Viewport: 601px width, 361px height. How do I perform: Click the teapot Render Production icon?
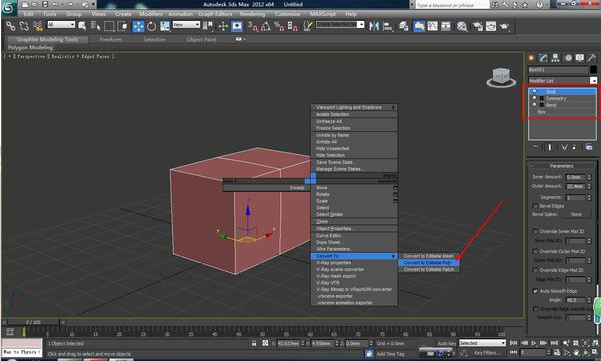[x=504, y=26]
